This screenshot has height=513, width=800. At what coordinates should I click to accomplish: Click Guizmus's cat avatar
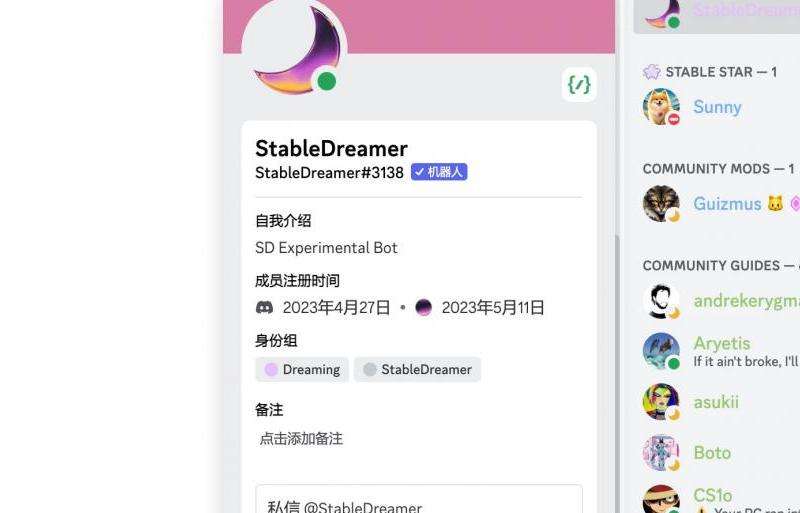click(x=661, y=204)
